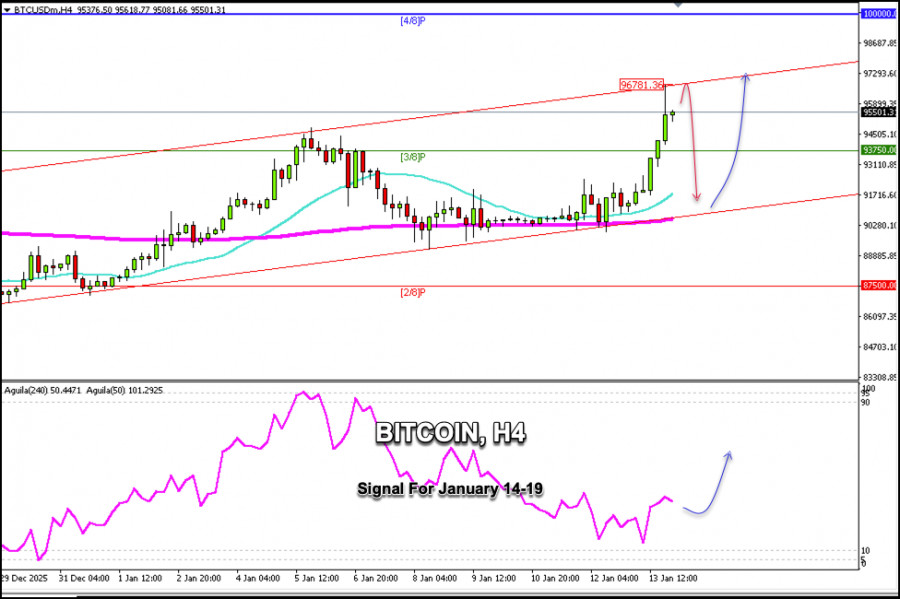Click the 93110.85 price axis value
This screenshot has width=900, height=599.
(880, 165)
